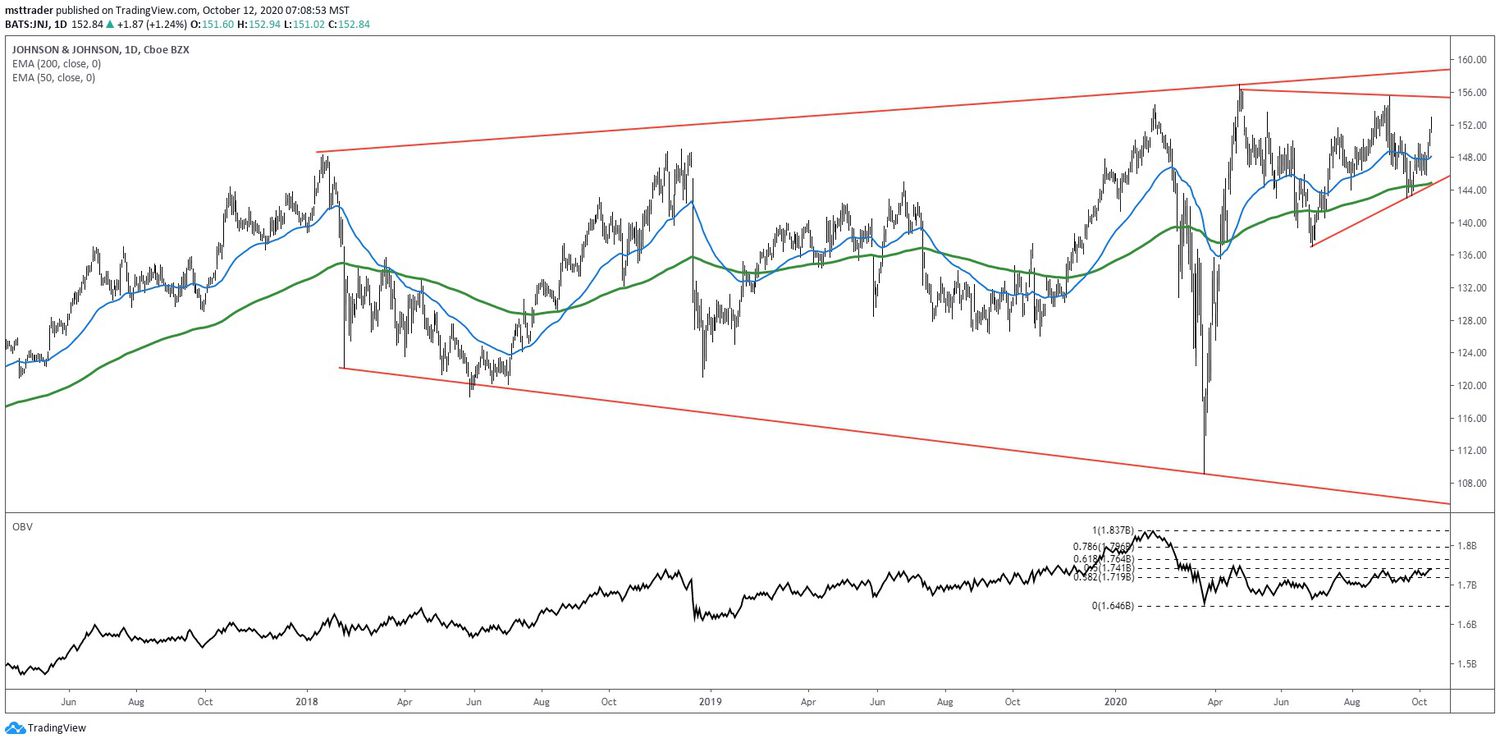Click the 140.00 price axis label
This screenshot has width=1500, height=743.
(x=1474, y=223)
